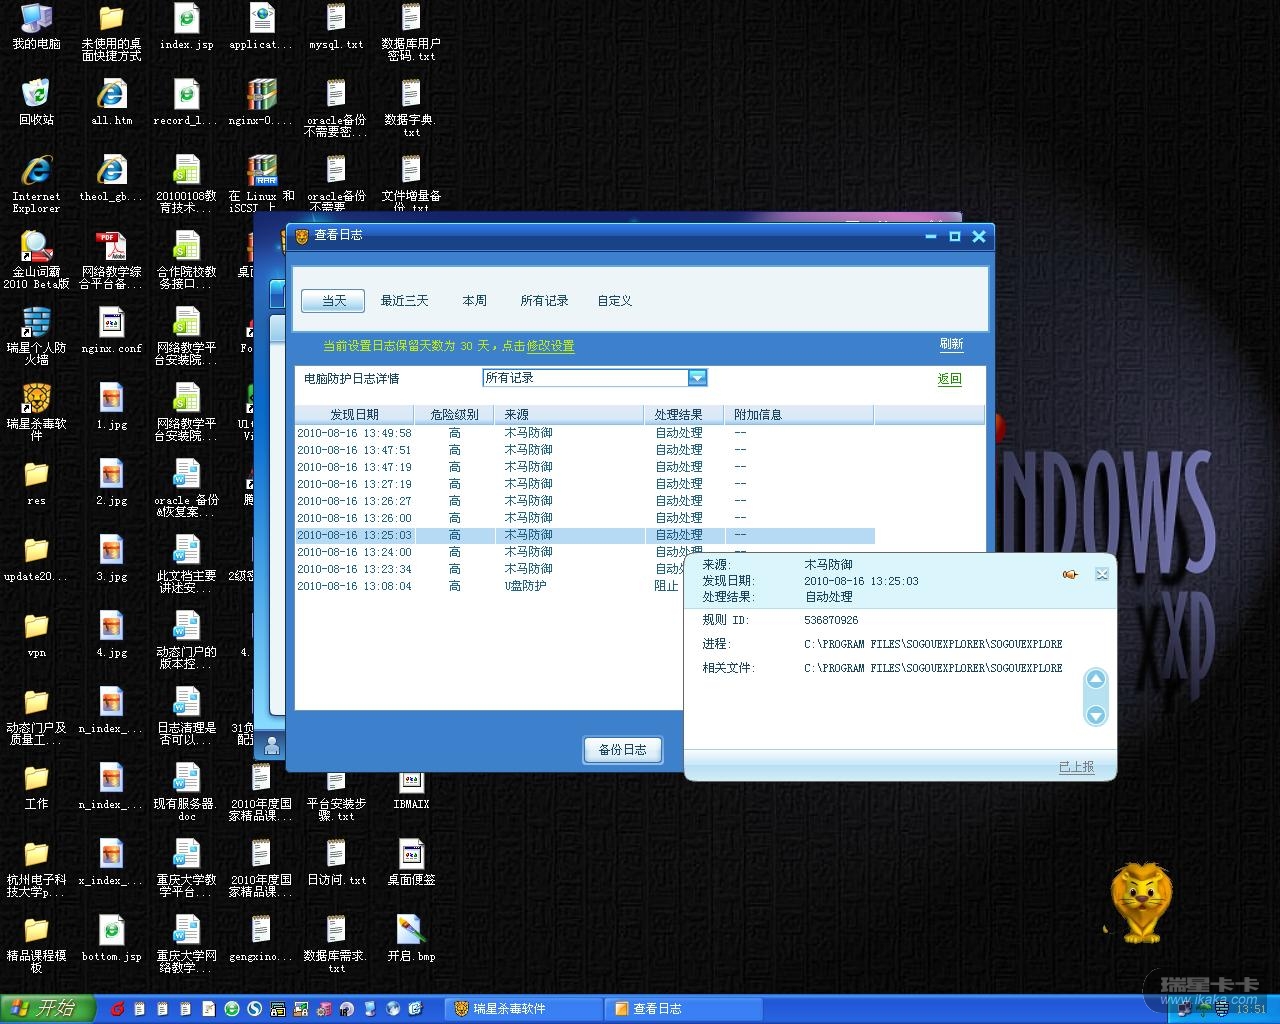
Task: Select the log row dated 13:27:19
Action: click(x=585, y=484)
